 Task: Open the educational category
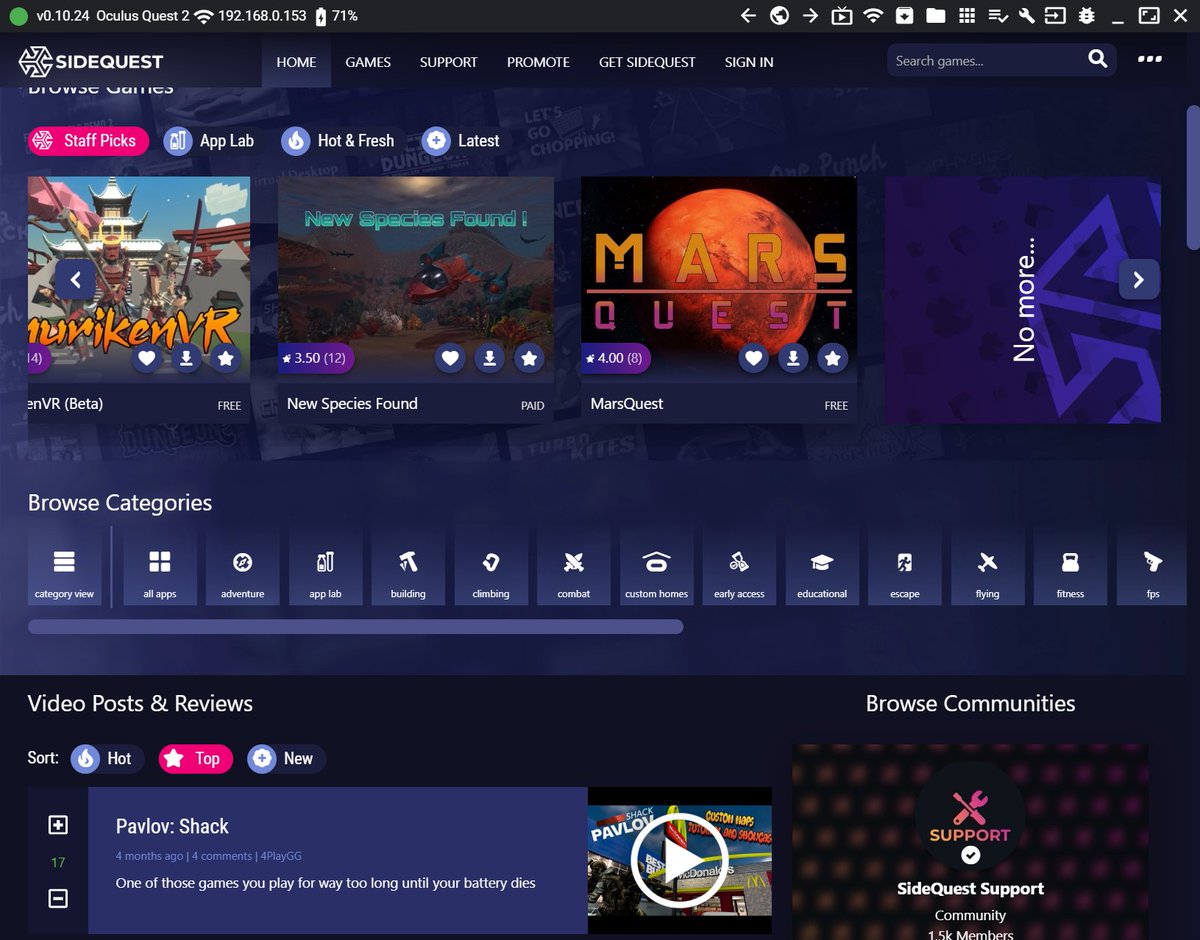pos(822,567)
